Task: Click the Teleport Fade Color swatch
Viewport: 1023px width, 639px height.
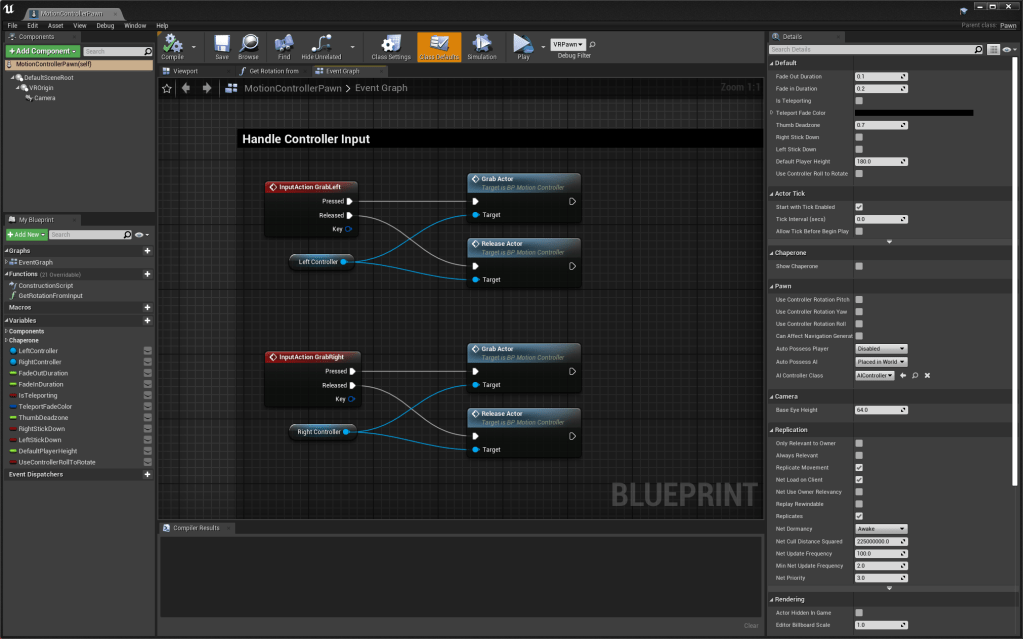Action: 913,113
